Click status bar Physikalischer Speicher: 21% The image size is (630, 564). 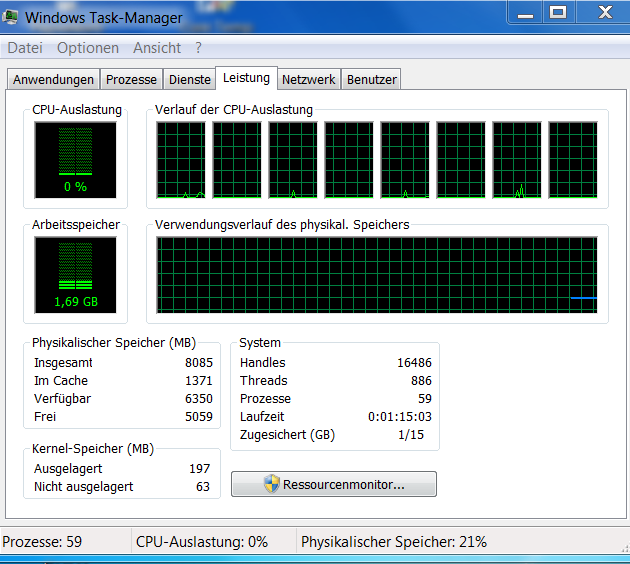[394, 542]
